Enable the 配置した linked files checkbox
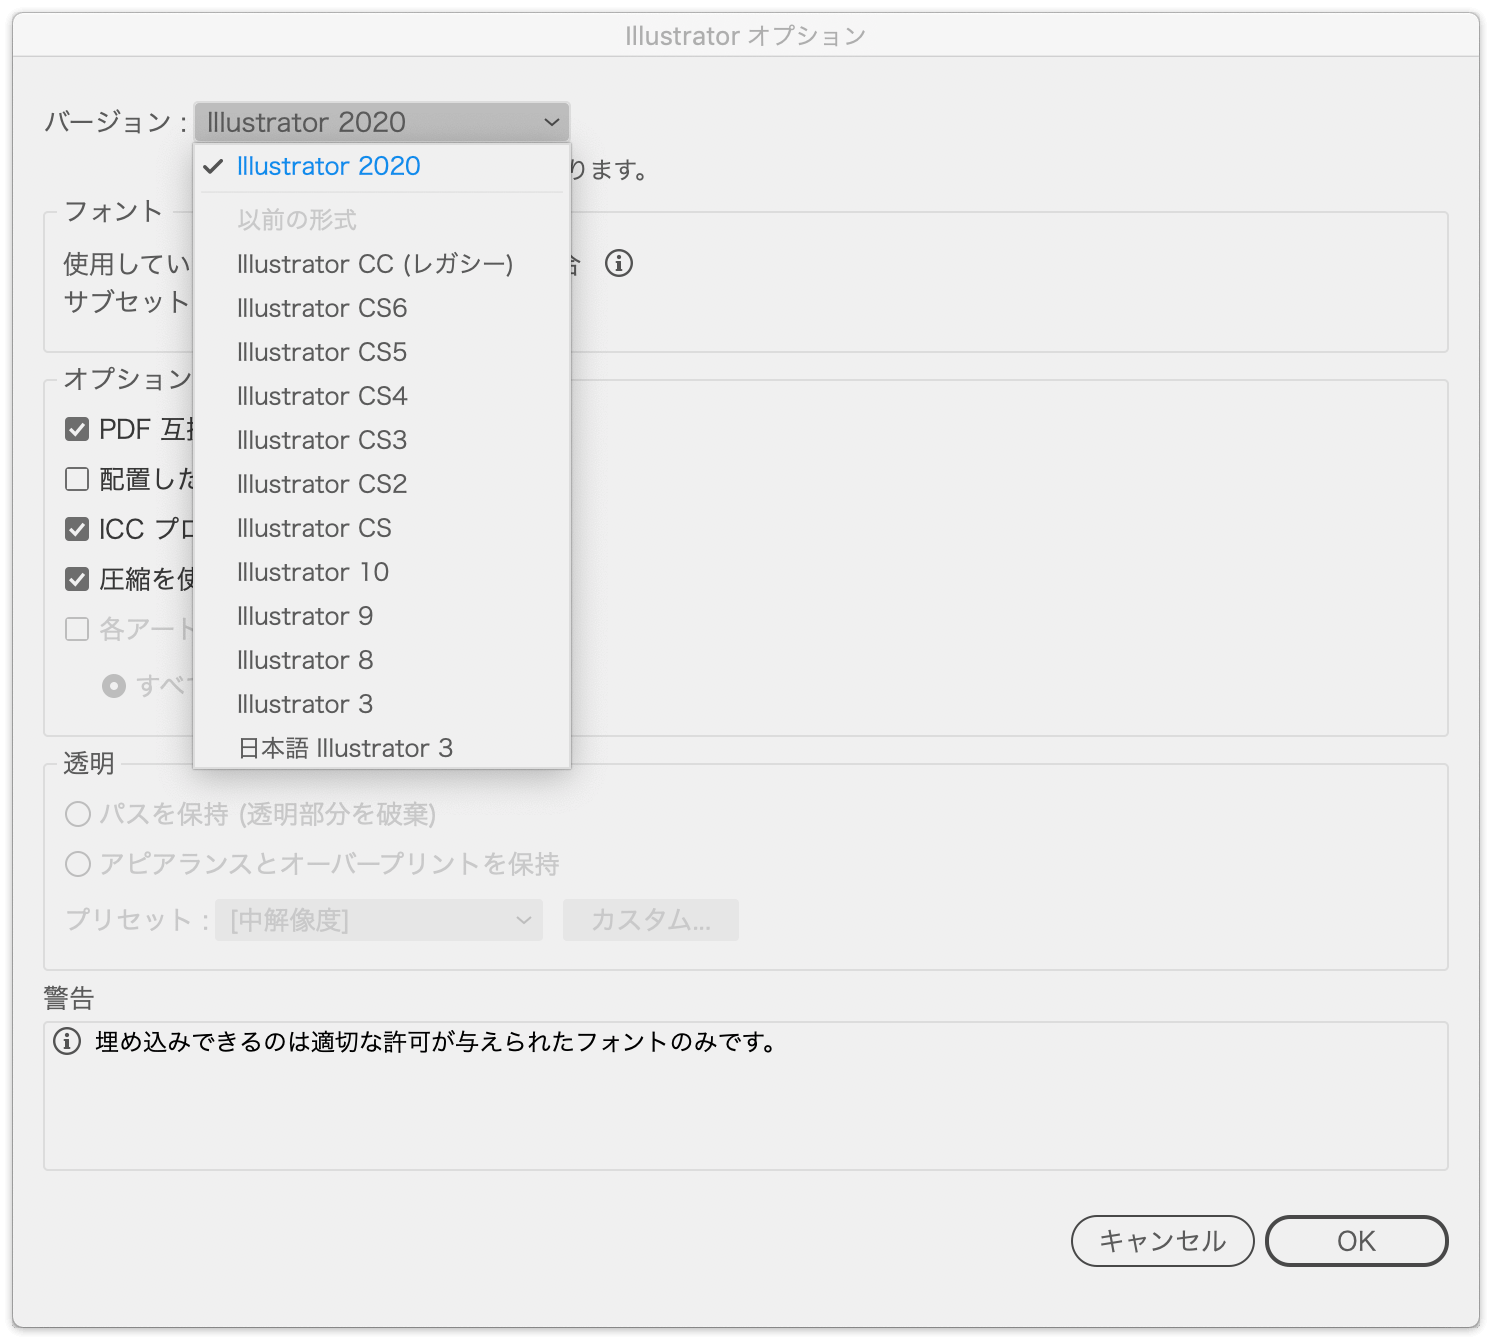Image resolution: width=1492 pixels, height=1340 pixels. tap(77, 479)
